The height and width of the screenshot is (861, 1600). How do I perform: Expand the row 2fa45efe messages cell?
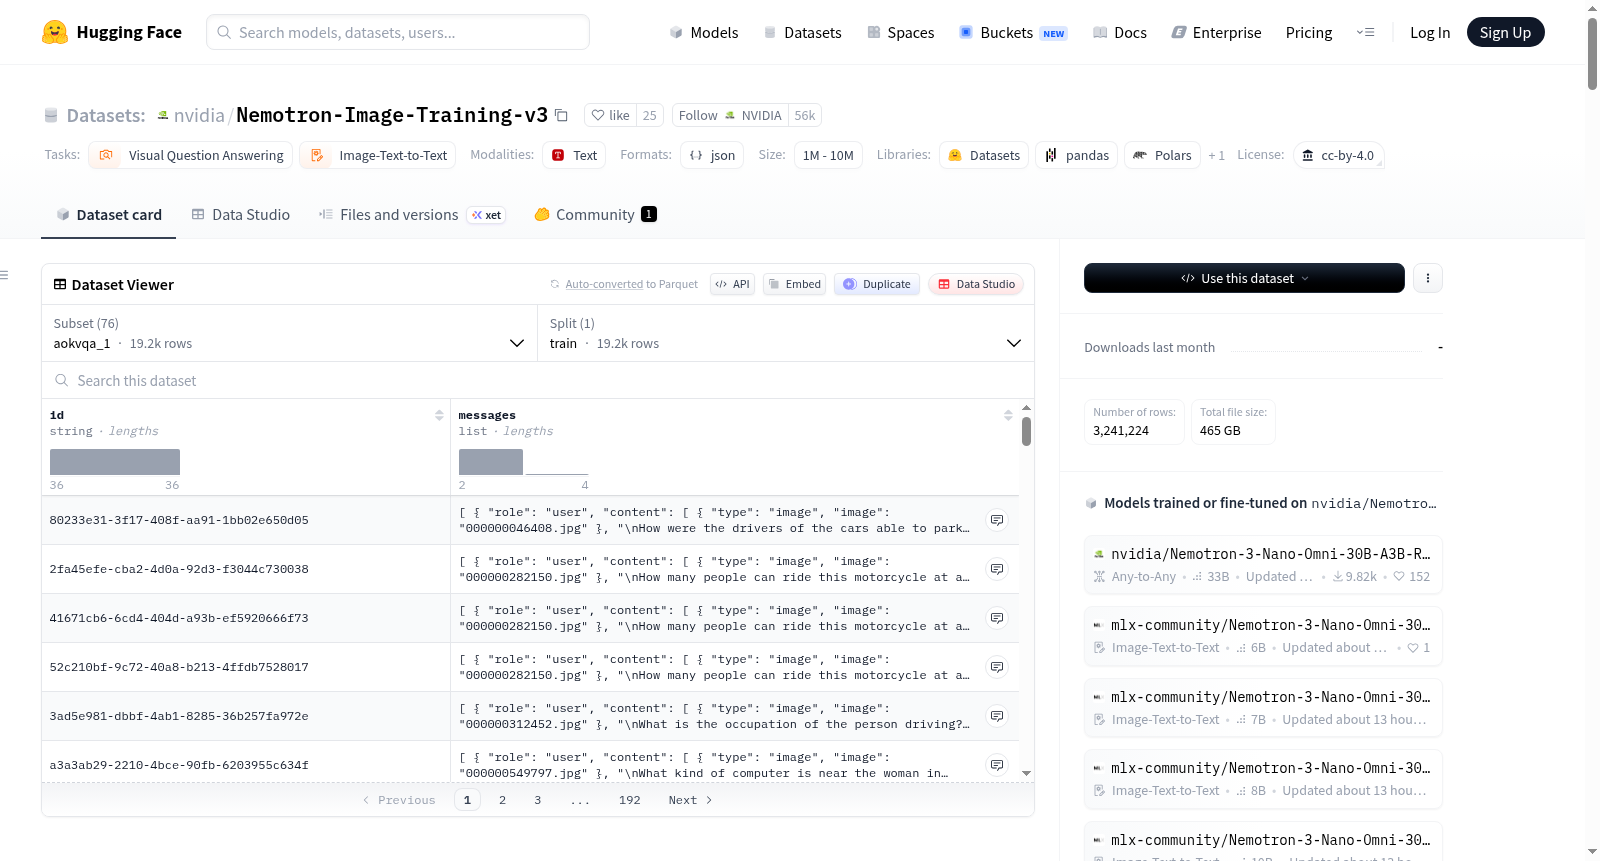(997, 569)
